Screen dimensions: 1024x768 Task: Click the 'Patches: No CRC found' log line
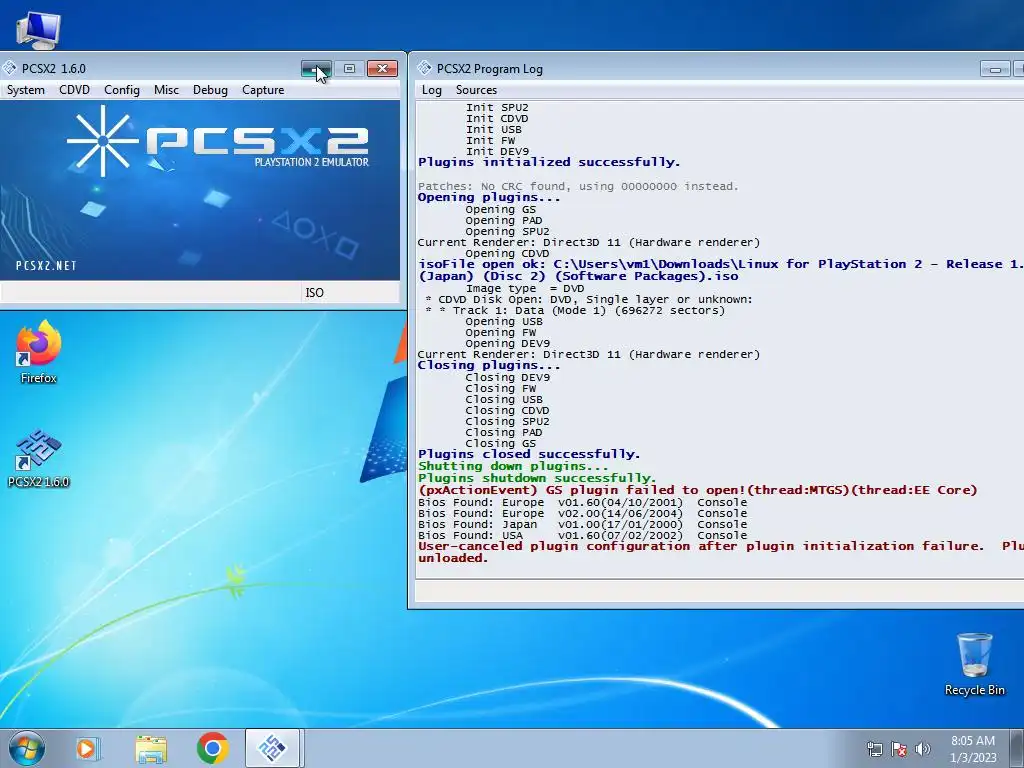pyautogui.click(x=578, y=186)
